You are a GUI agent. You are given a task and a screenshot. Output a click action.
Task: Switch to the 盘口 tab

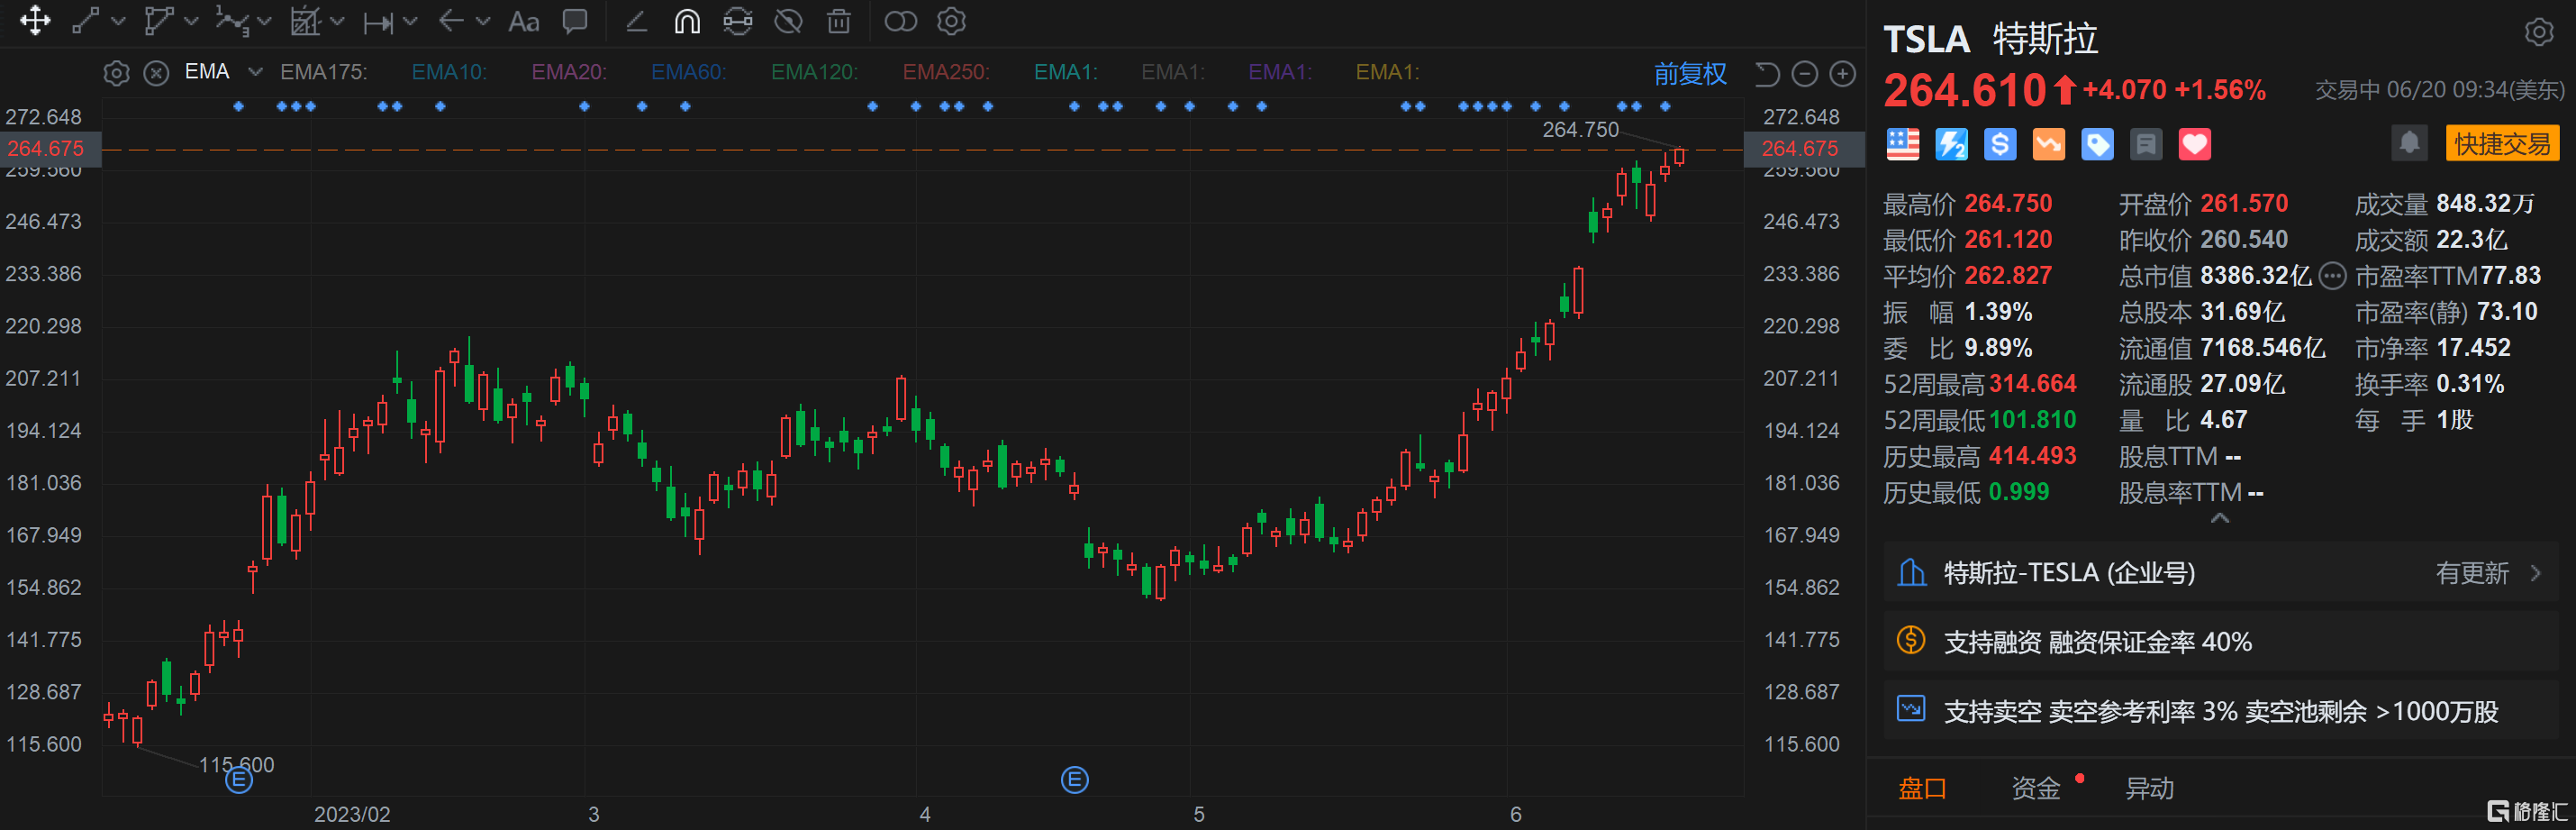1922,789
